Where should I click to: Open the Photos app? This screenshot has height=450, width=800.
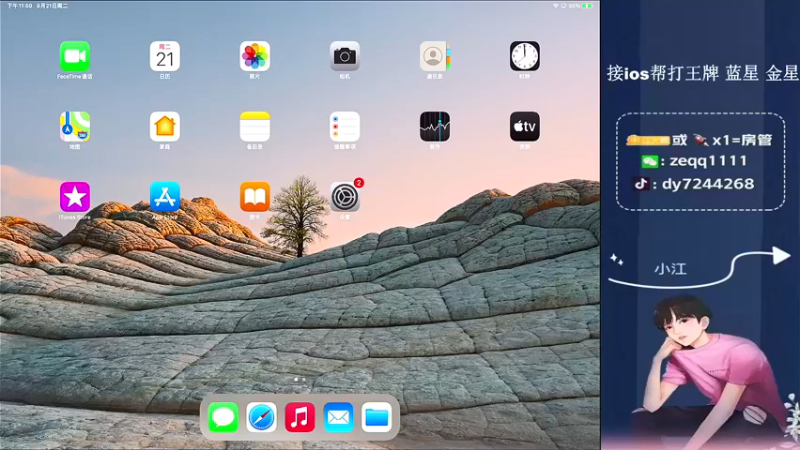pos(255,56)
